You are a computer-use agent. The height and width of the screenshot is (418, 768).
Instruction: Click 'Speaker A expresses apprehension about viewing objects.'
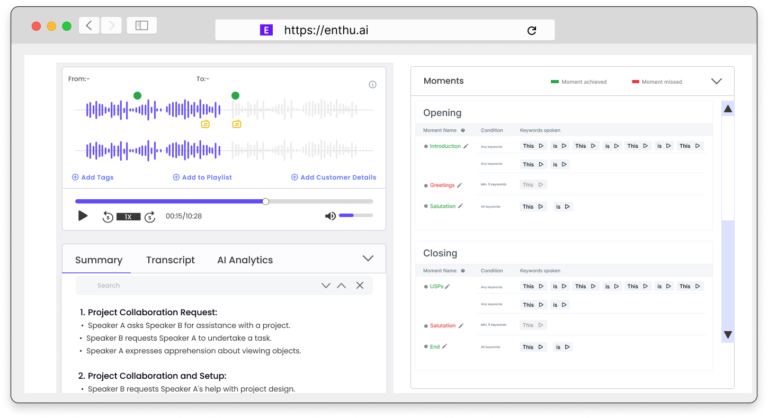pyautogui.click(x=193, y=351)
